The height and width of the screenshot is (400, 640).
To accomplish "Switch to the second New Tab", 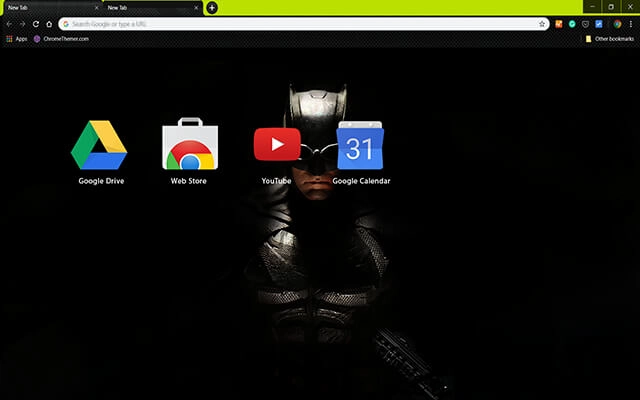I will coord(151,8).
